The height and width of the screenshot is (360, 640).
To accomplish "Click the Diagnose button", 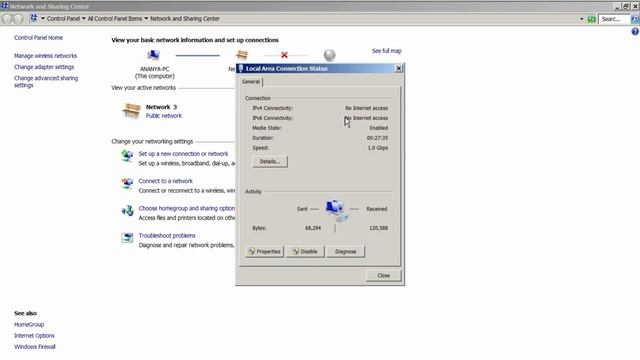I will [x=345, y=251].
